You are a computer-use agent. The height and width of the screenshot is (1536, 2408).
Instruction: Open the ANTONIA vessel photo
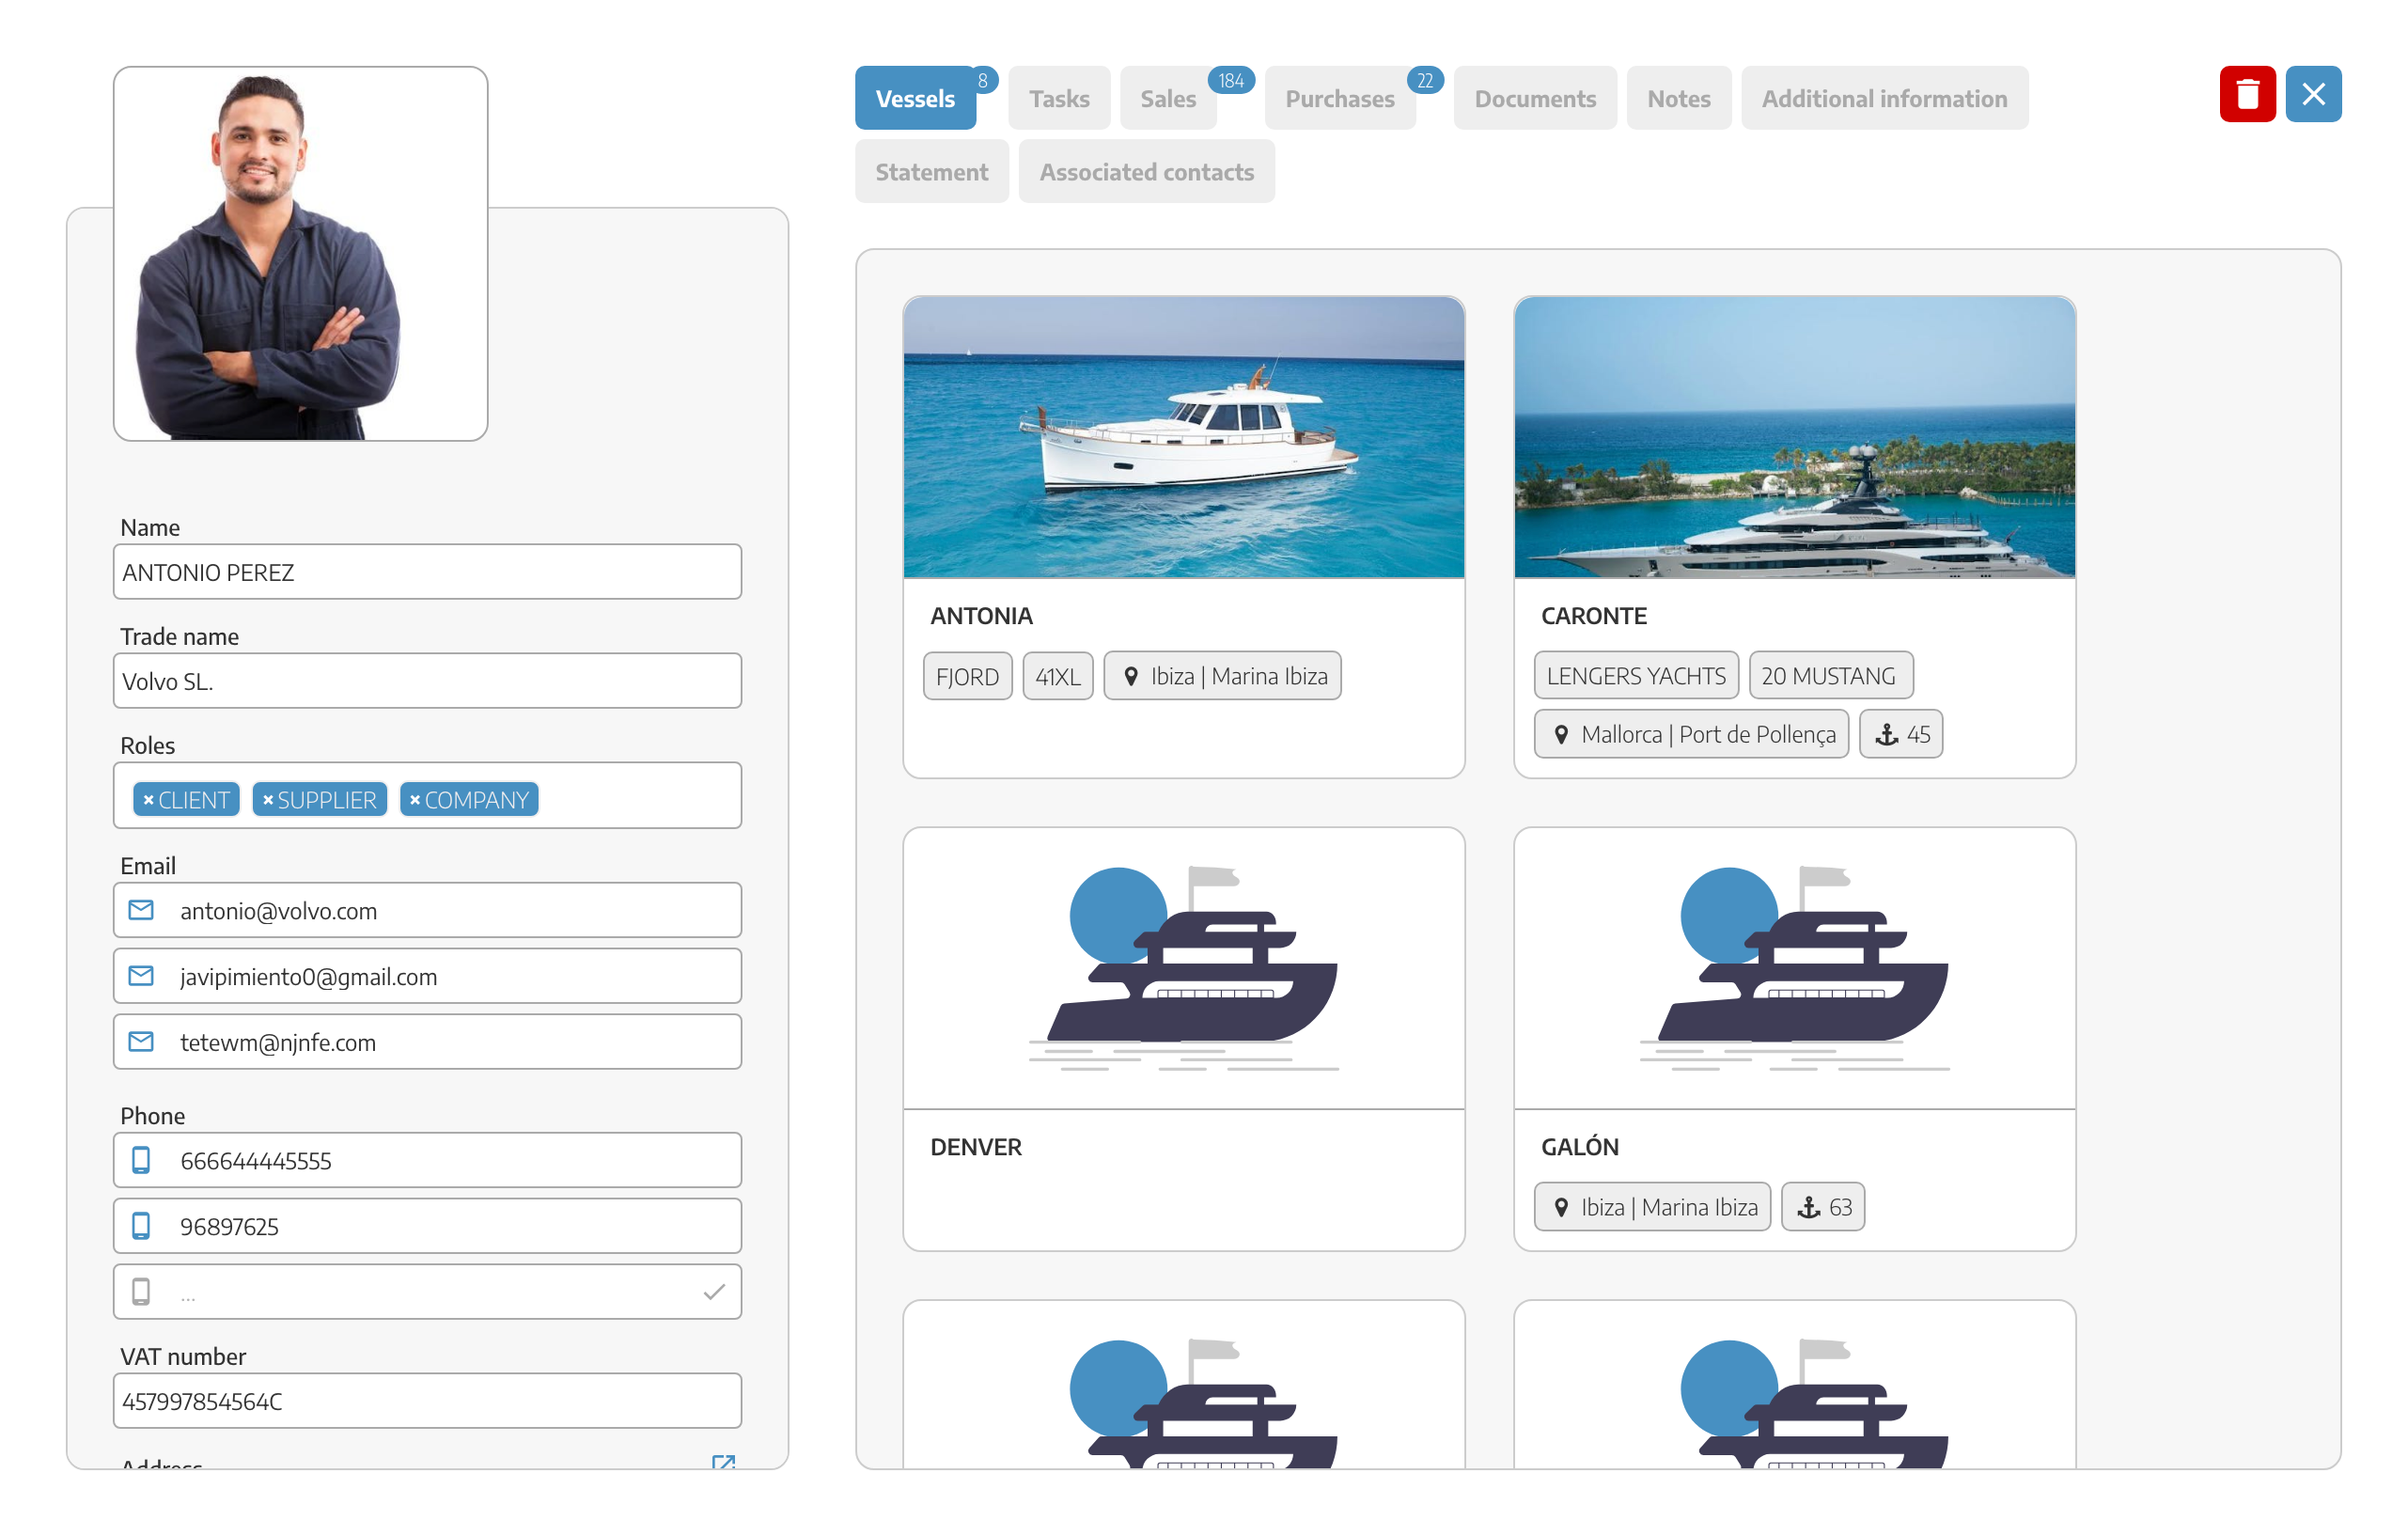tap(1184, 437)
